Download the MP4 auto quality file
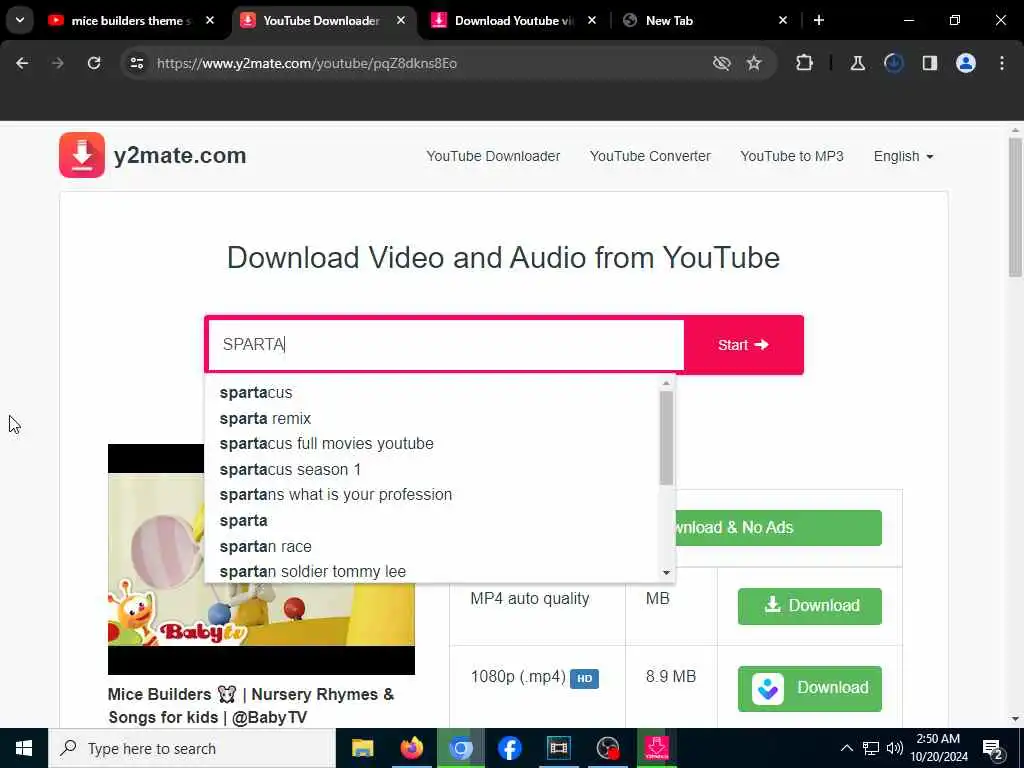 tap(809, 606)
